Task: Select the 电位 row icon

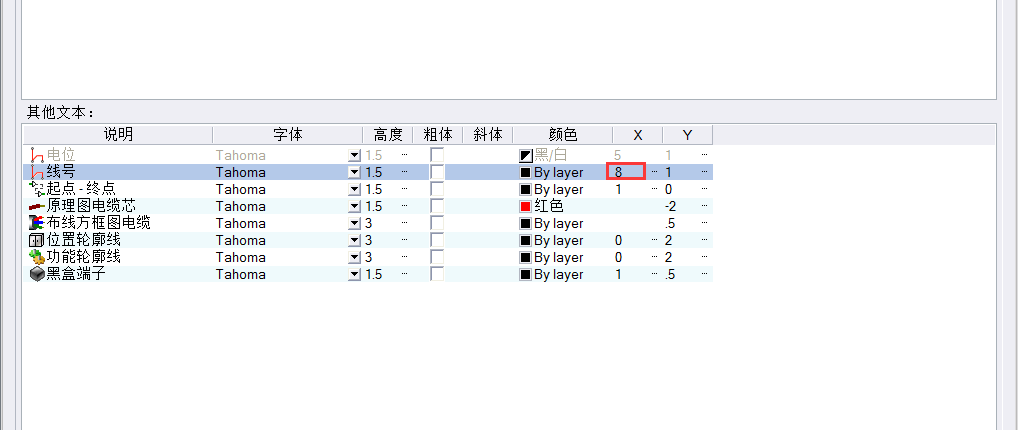Action: coord(37,155)
